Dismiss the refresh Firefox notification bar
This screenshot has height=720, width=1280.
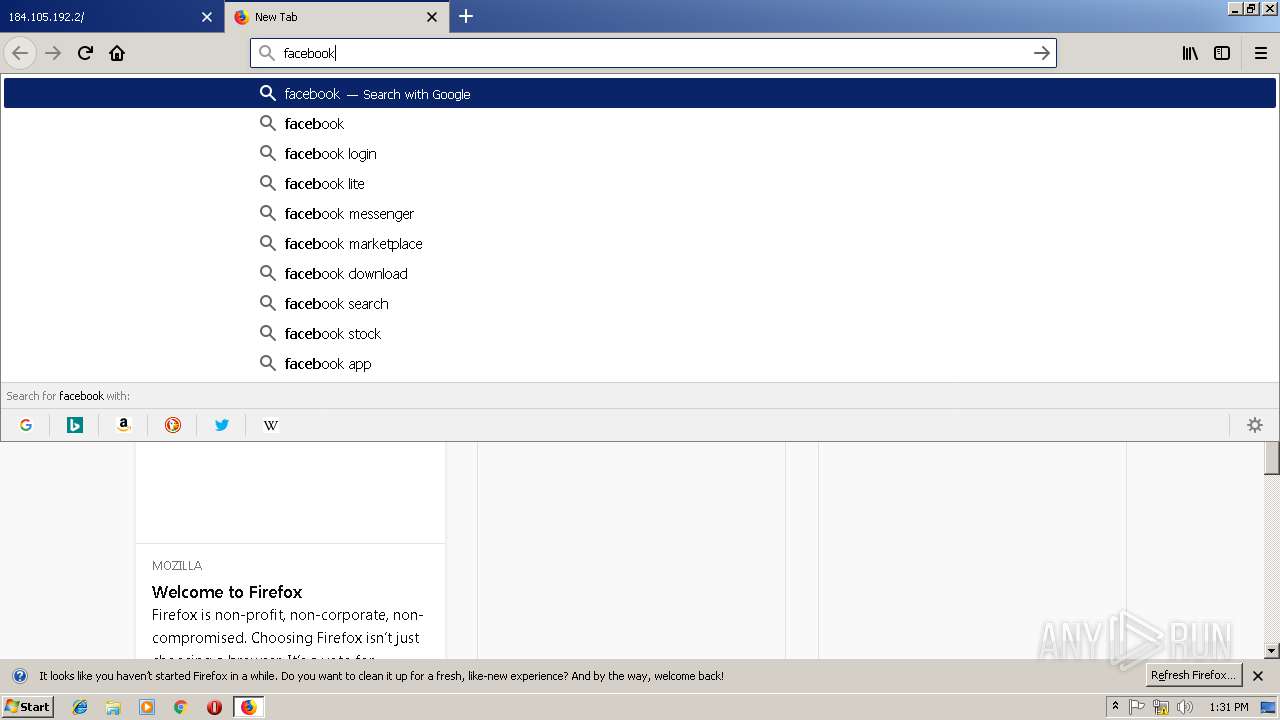pos(1258,676)
